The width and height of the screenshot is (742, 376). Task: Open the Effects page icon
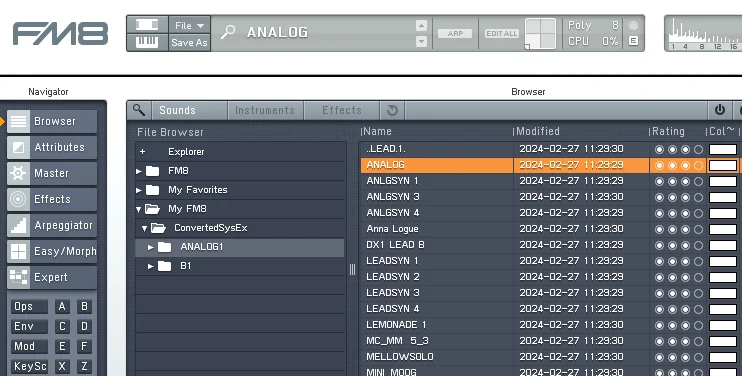coord(18,200)
